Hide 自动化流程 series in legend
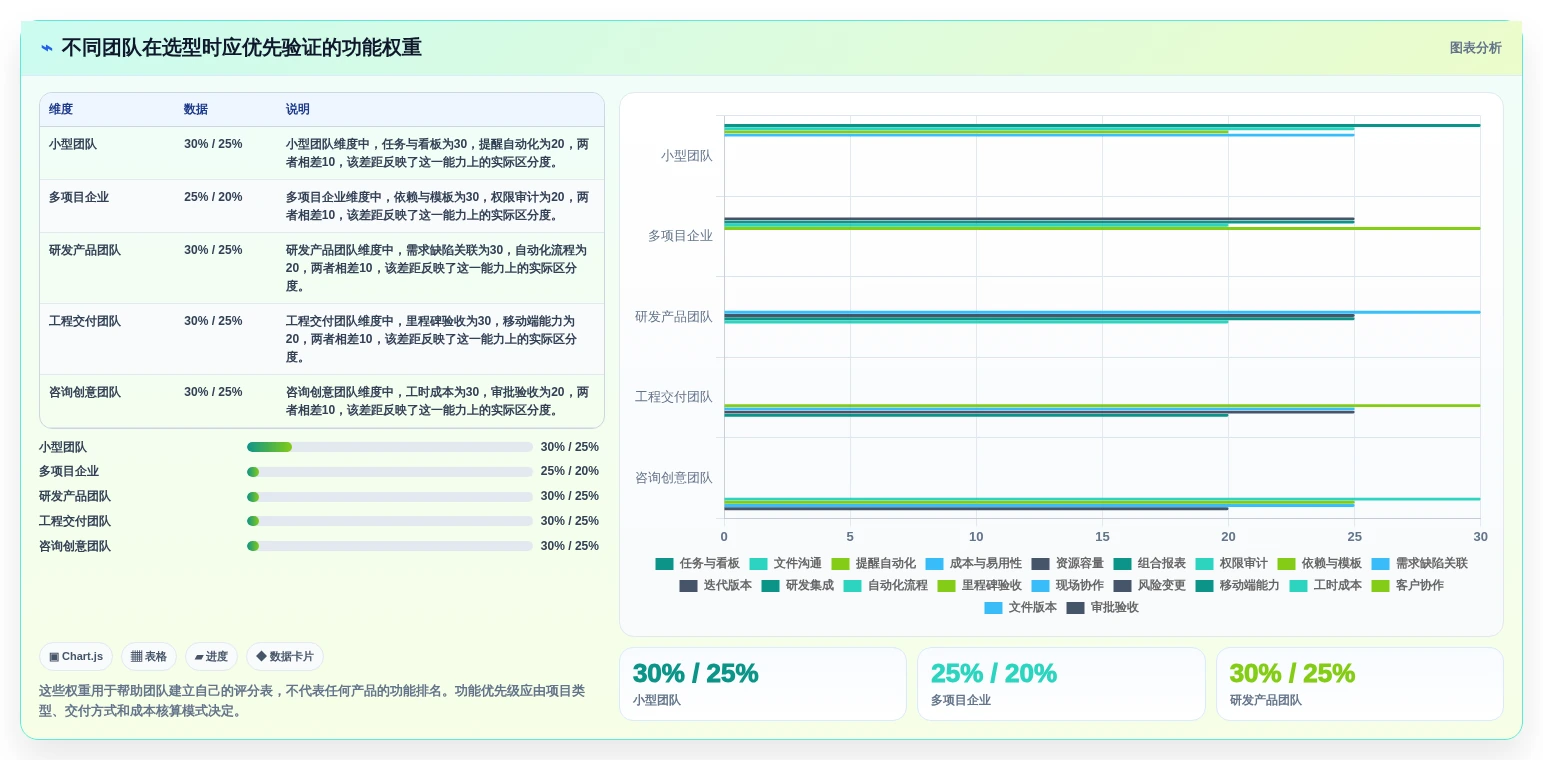 tap(885, 586)
